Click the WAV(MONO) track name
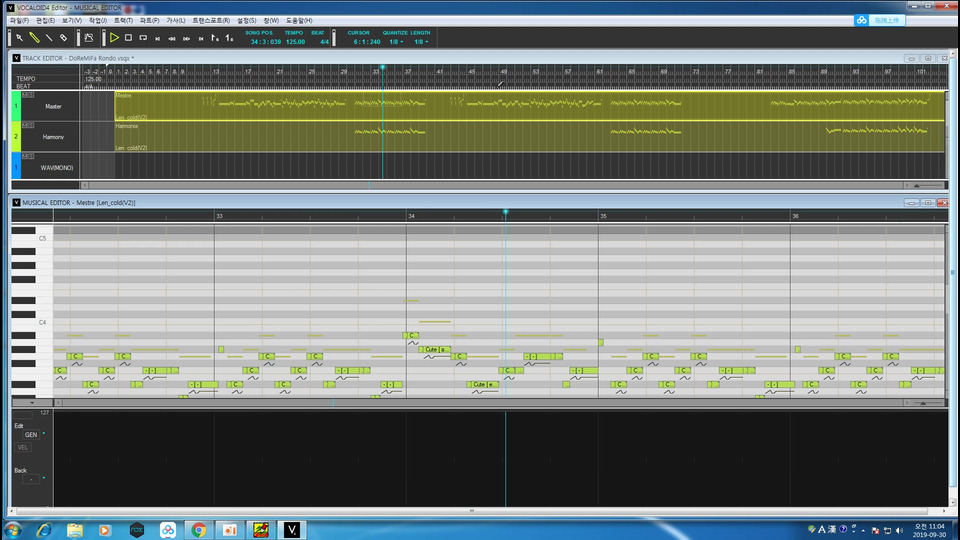Screen dimensions: 960x540 57,168
